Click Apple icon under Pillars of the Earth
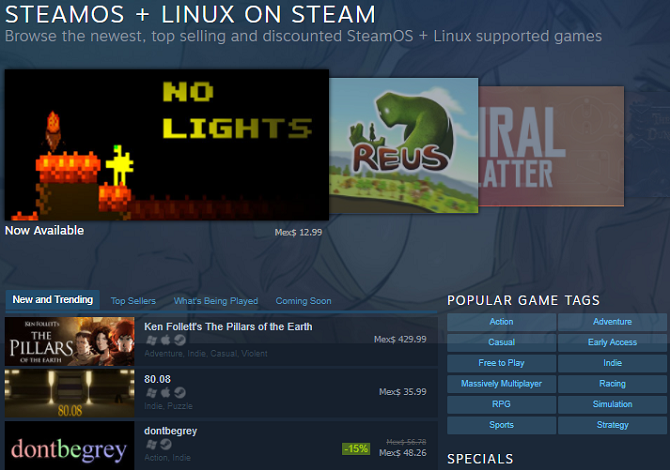This screenshot has height=470, width=670. (166, 340)
